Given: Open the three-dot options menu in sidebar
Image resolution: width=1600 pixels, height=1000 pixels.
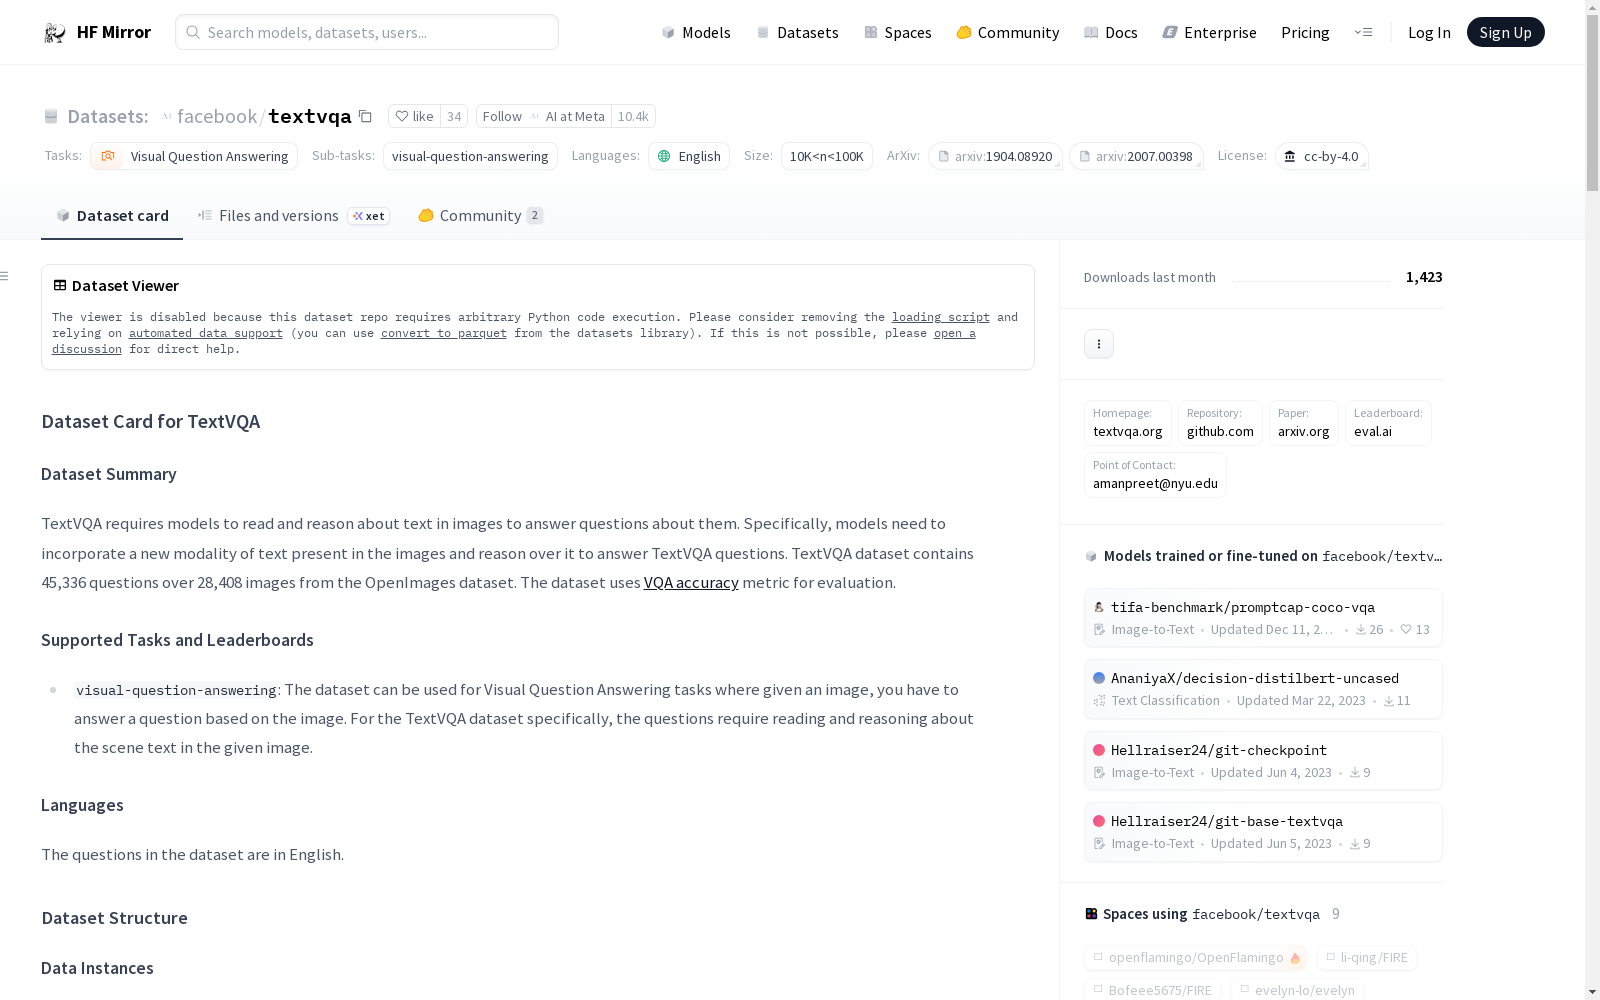Looking at the screenshot, I should 1099,344.
